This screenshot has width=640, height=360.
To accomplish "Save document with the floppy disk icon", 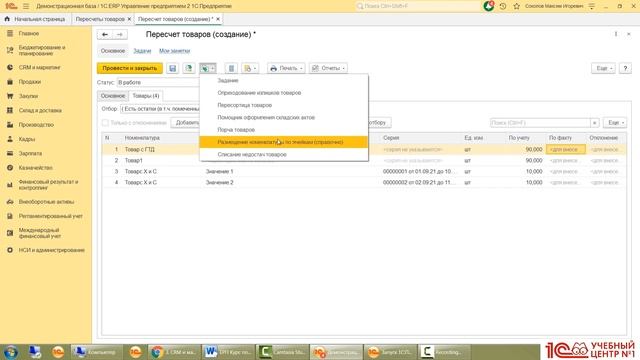I will [172, 68].
